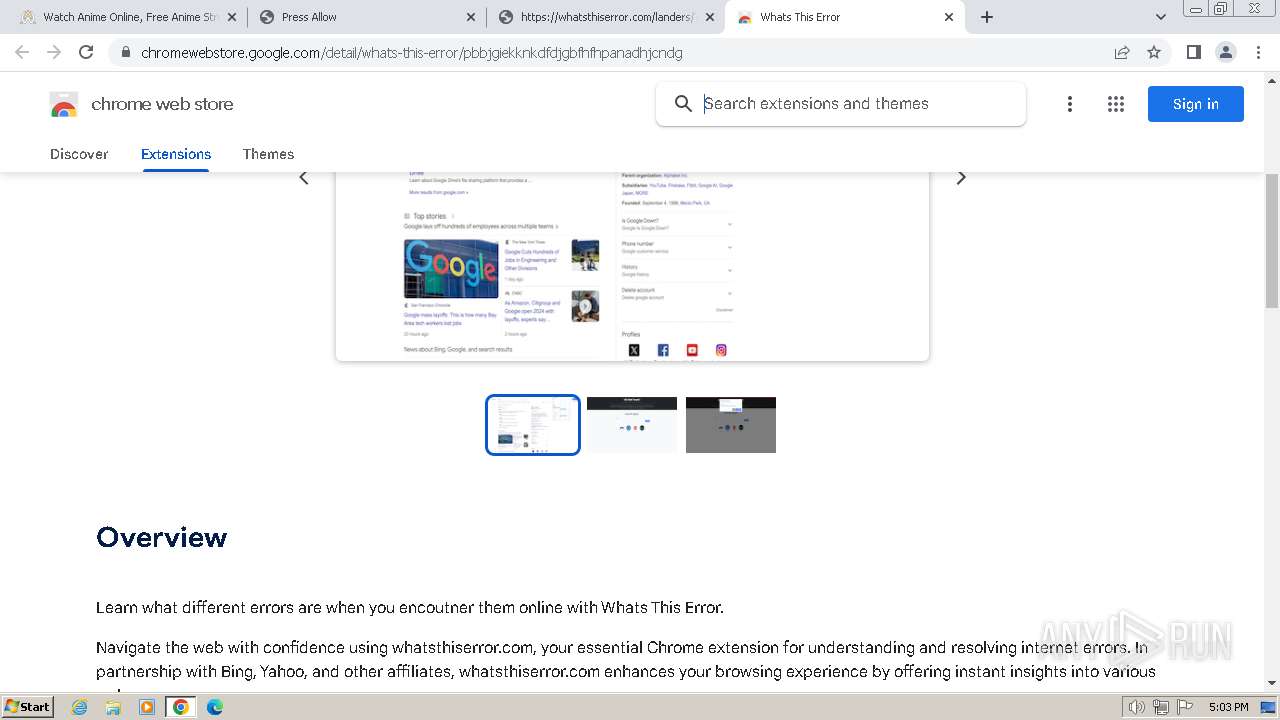Image resolution: width=1280 pixels, height=720 pixels.
Task: Open the Chrome three-dot menu
Action: [x=1258, y=52]
